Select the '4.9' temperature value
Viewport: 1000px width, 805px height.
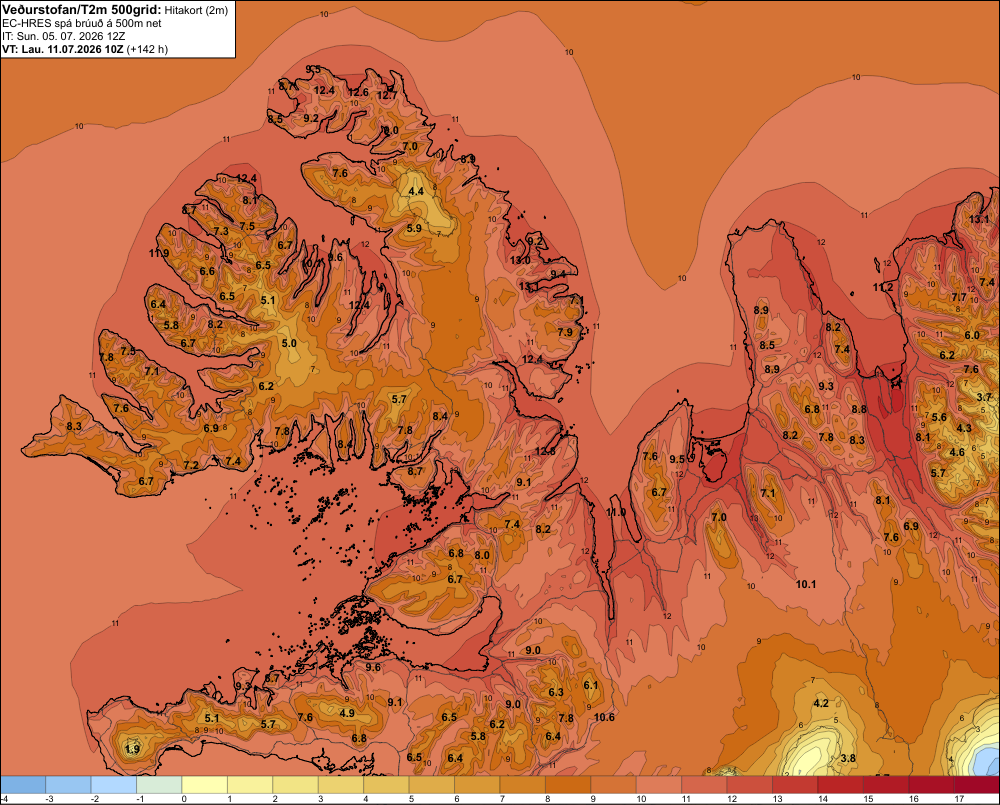click(347, 713)
